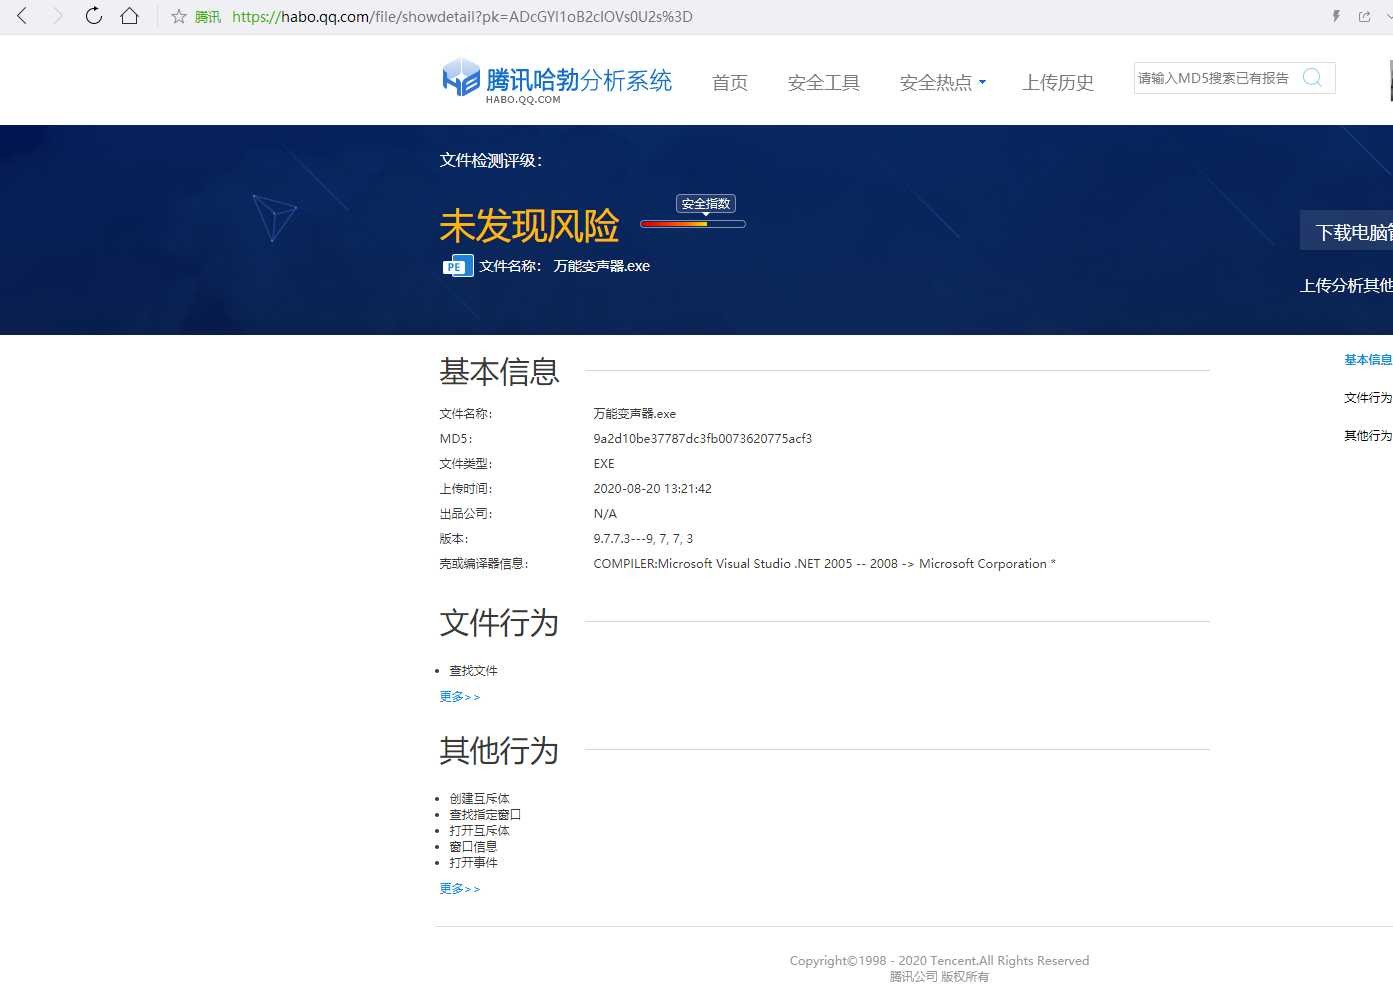Click the MD5 hash value text
This screenshot has height=1002, width=1393.
coord(703,439)
